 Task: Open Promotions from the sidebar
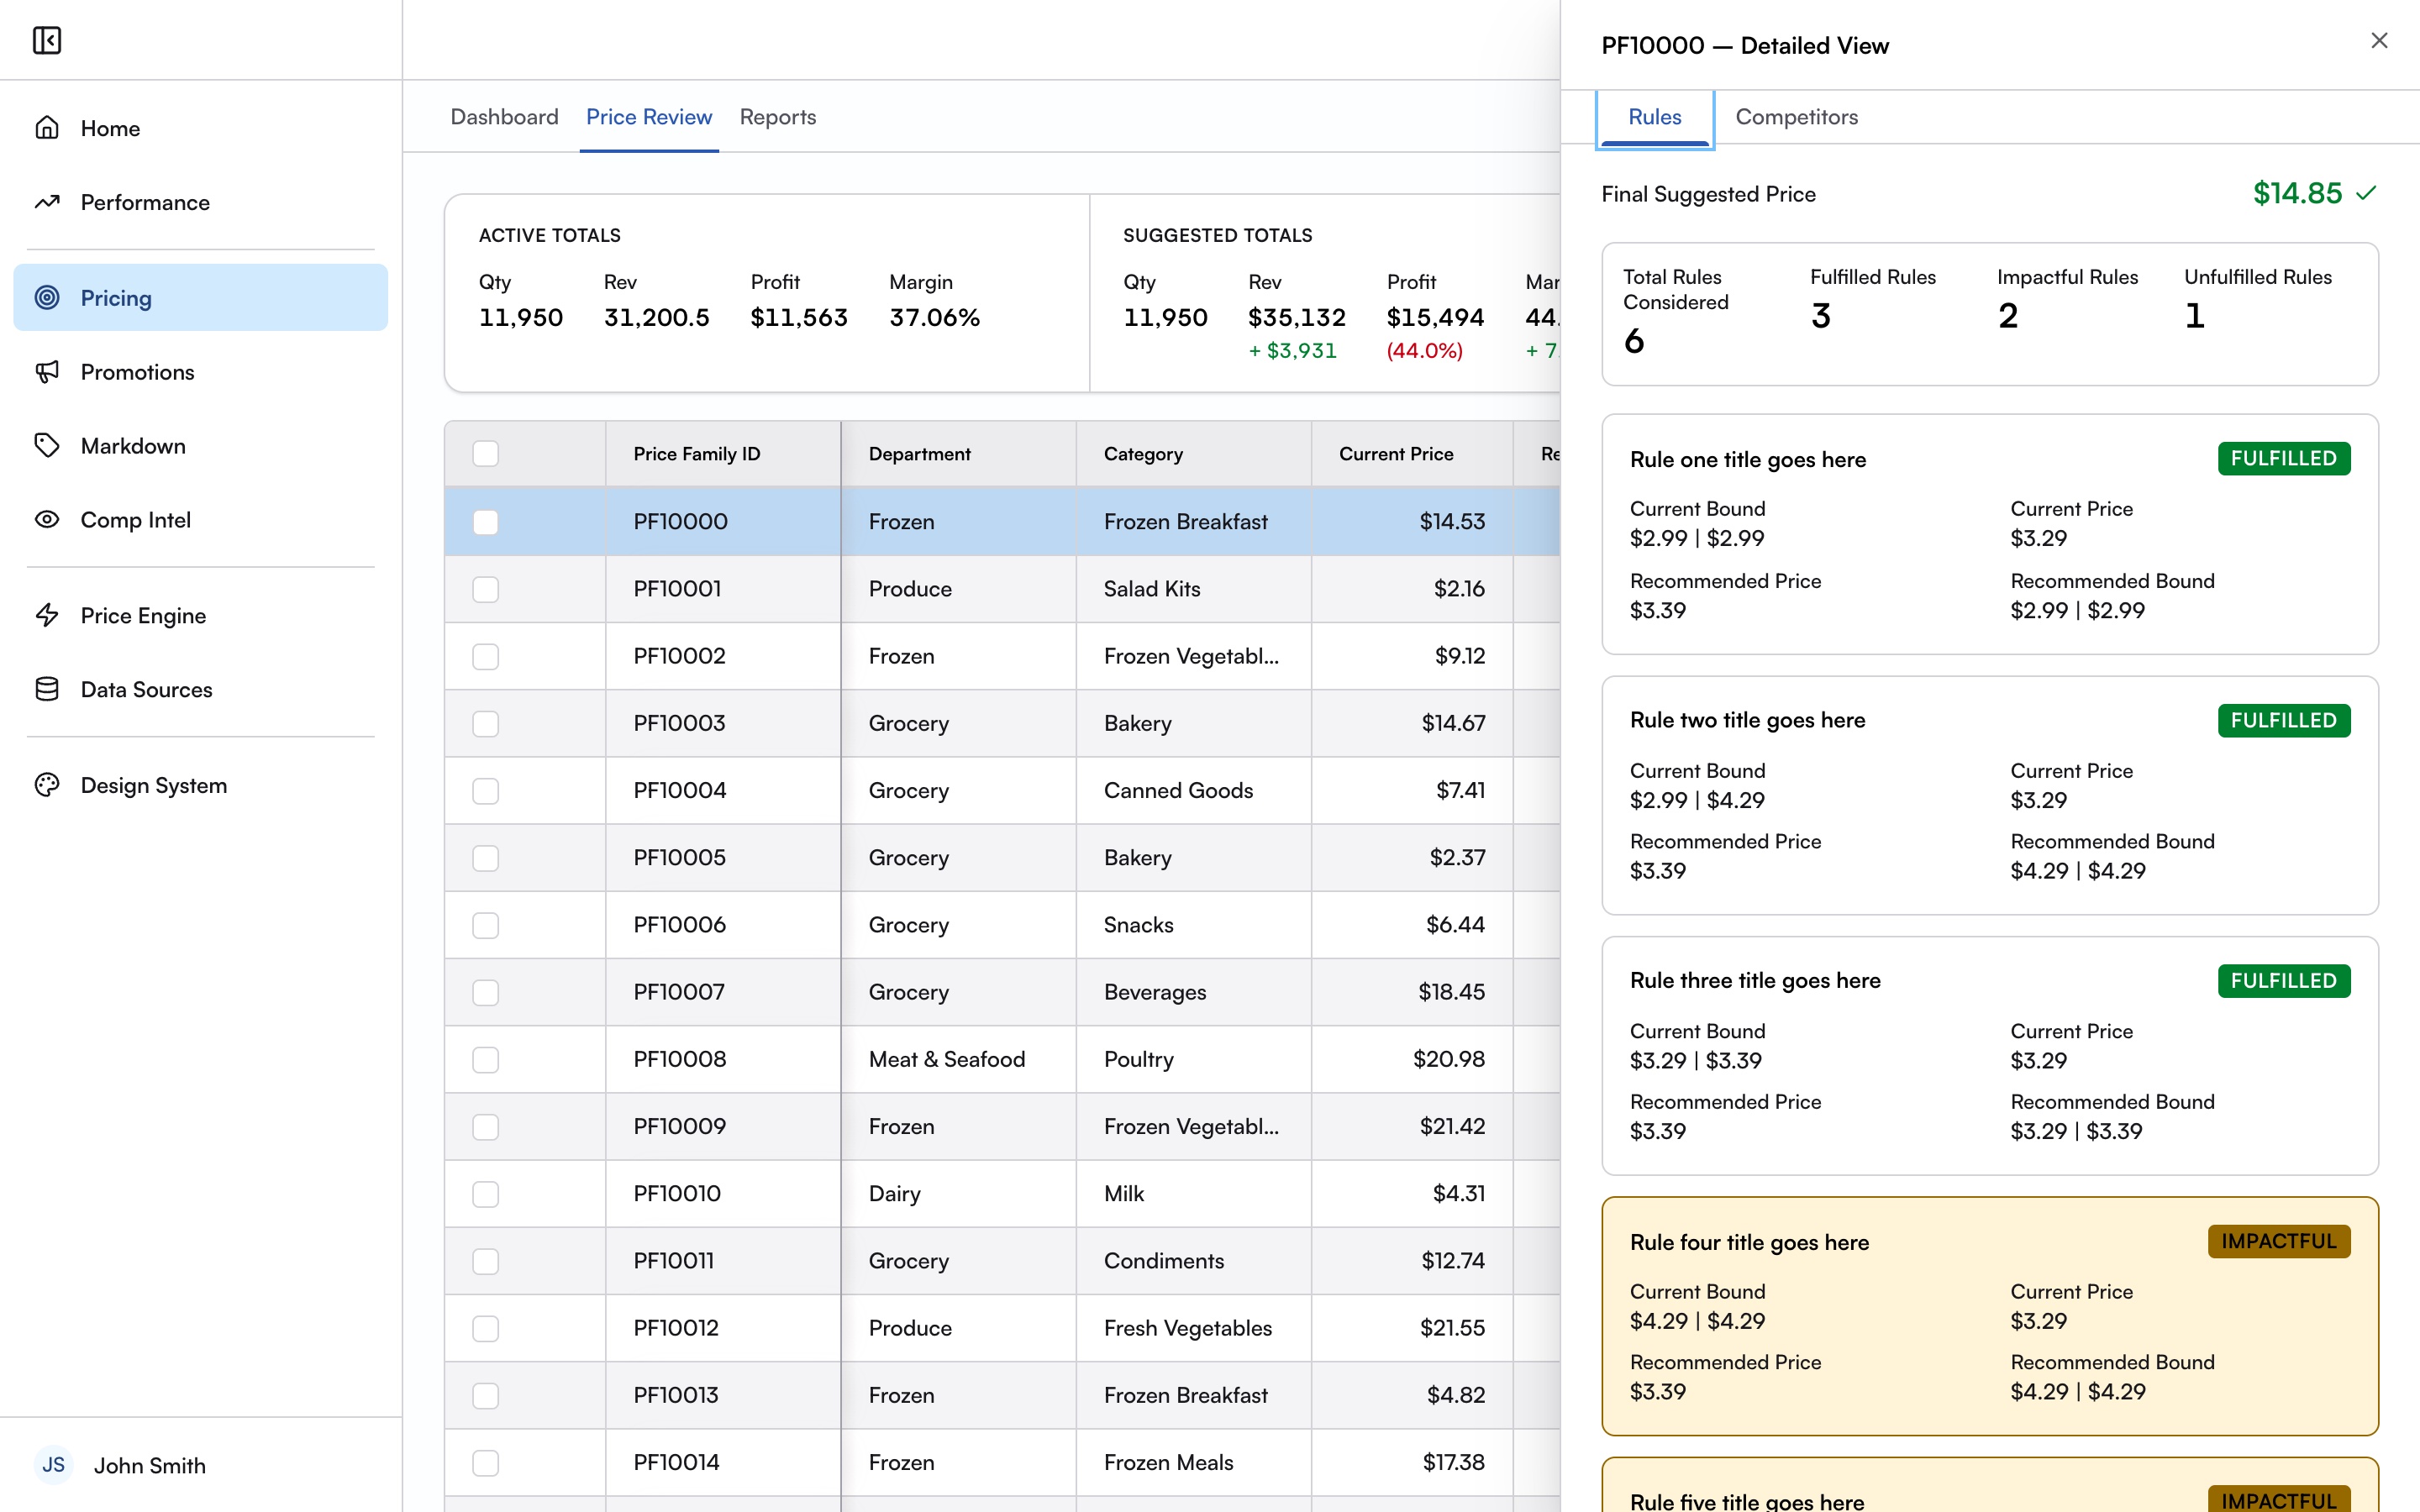200,372
